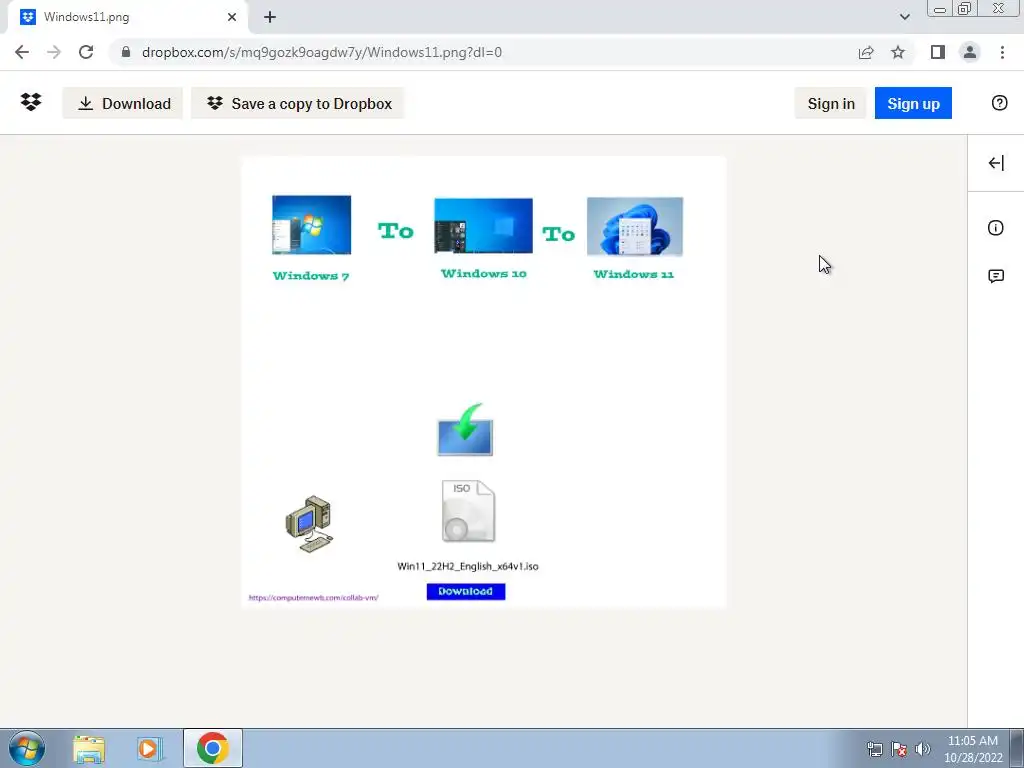Click the Win11_22H2_English_x64v1.iso filename text
1024x768 pixels.
pyautogui.click(x=468, y=566)
